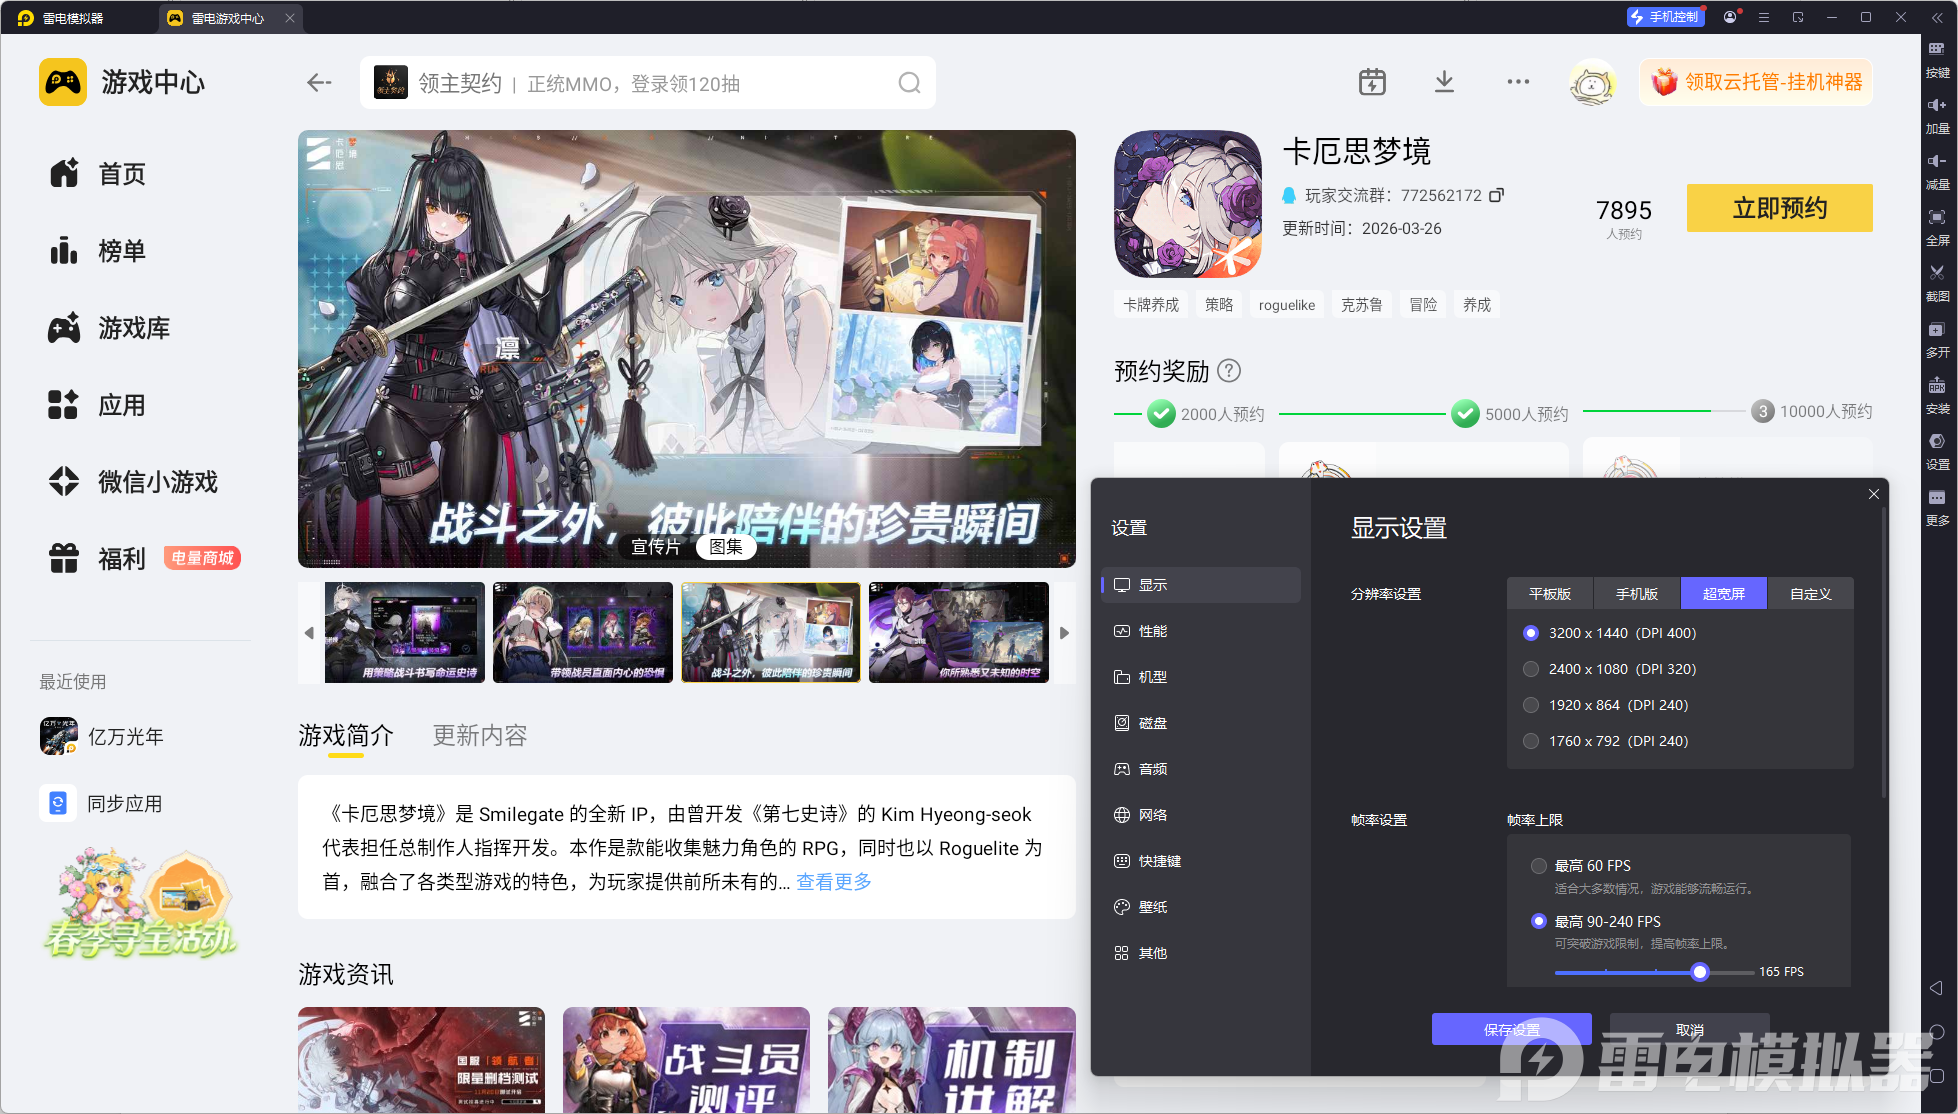This screenshot has width=1958, height=1114.
Task: Click the search magnifier icon
Action: coord(909,83)
